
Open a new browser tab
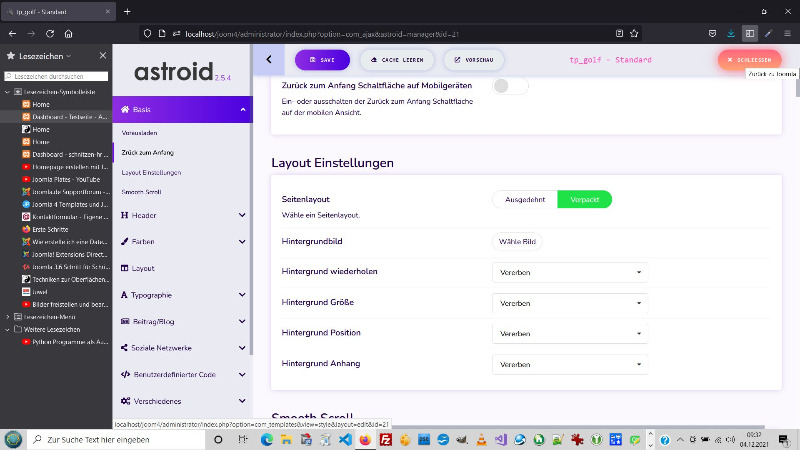[x=127, y=11]
